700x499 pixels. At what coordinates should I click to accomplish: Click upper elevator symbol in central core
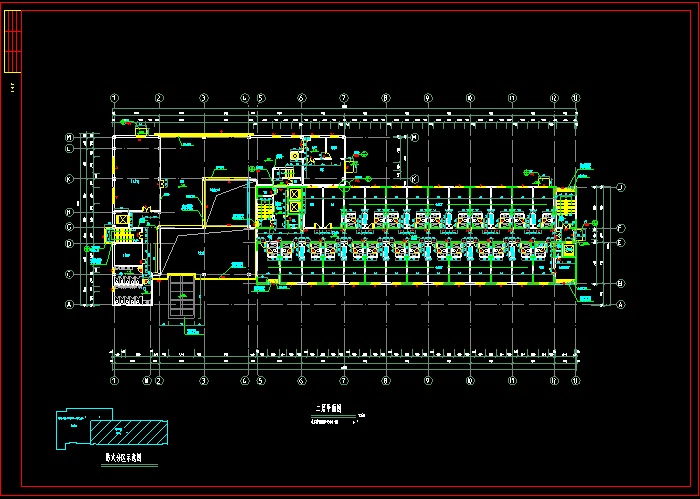point(295,192)
